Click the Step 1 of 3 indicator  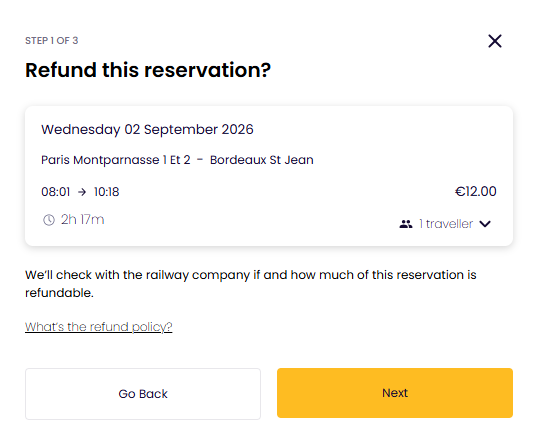tap(52, 41)
